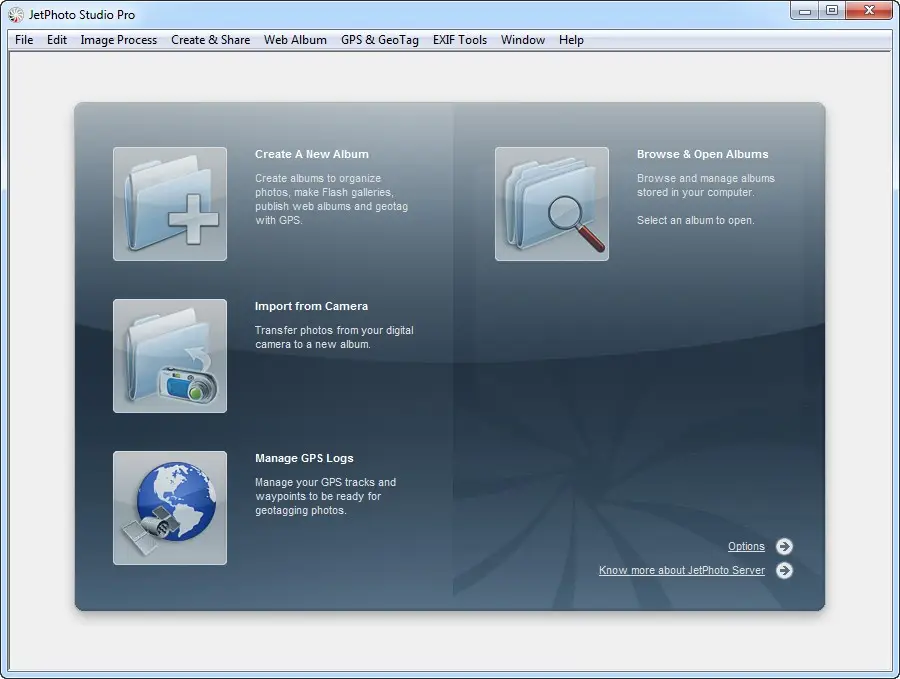
Task: Open the Help menu
Action: [x=571, y=40]
